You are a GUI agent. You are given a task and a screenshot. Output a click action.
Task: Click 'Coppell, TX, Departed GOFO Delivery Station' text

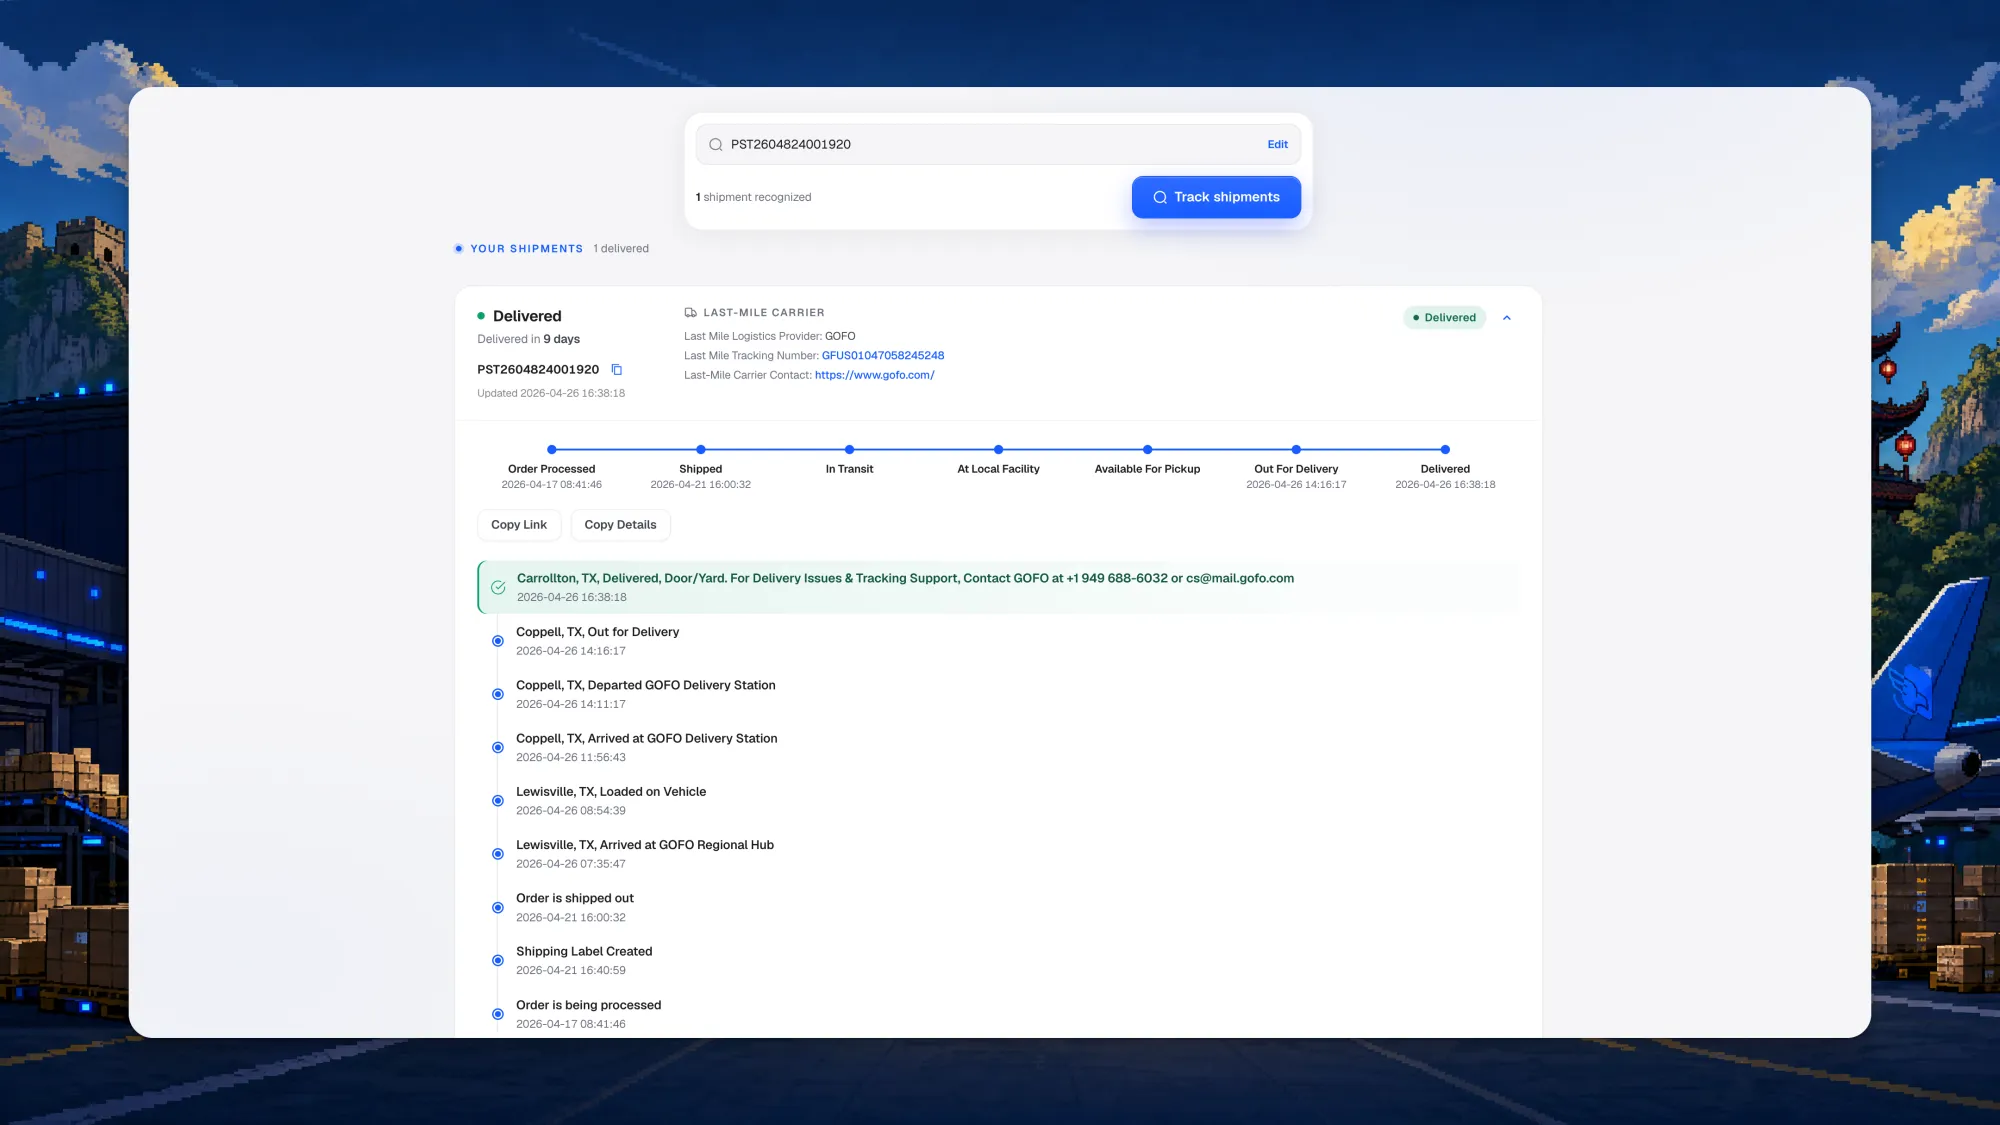645,686
